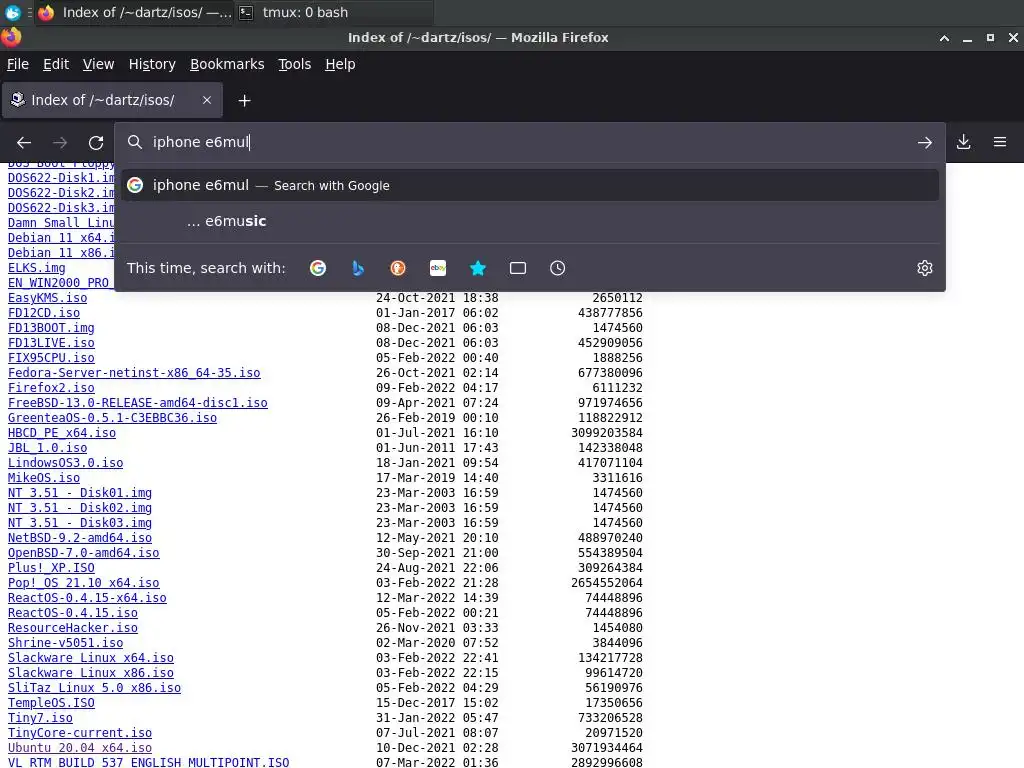Open HBCD_PE_x64.iso link

pos(61,433)
